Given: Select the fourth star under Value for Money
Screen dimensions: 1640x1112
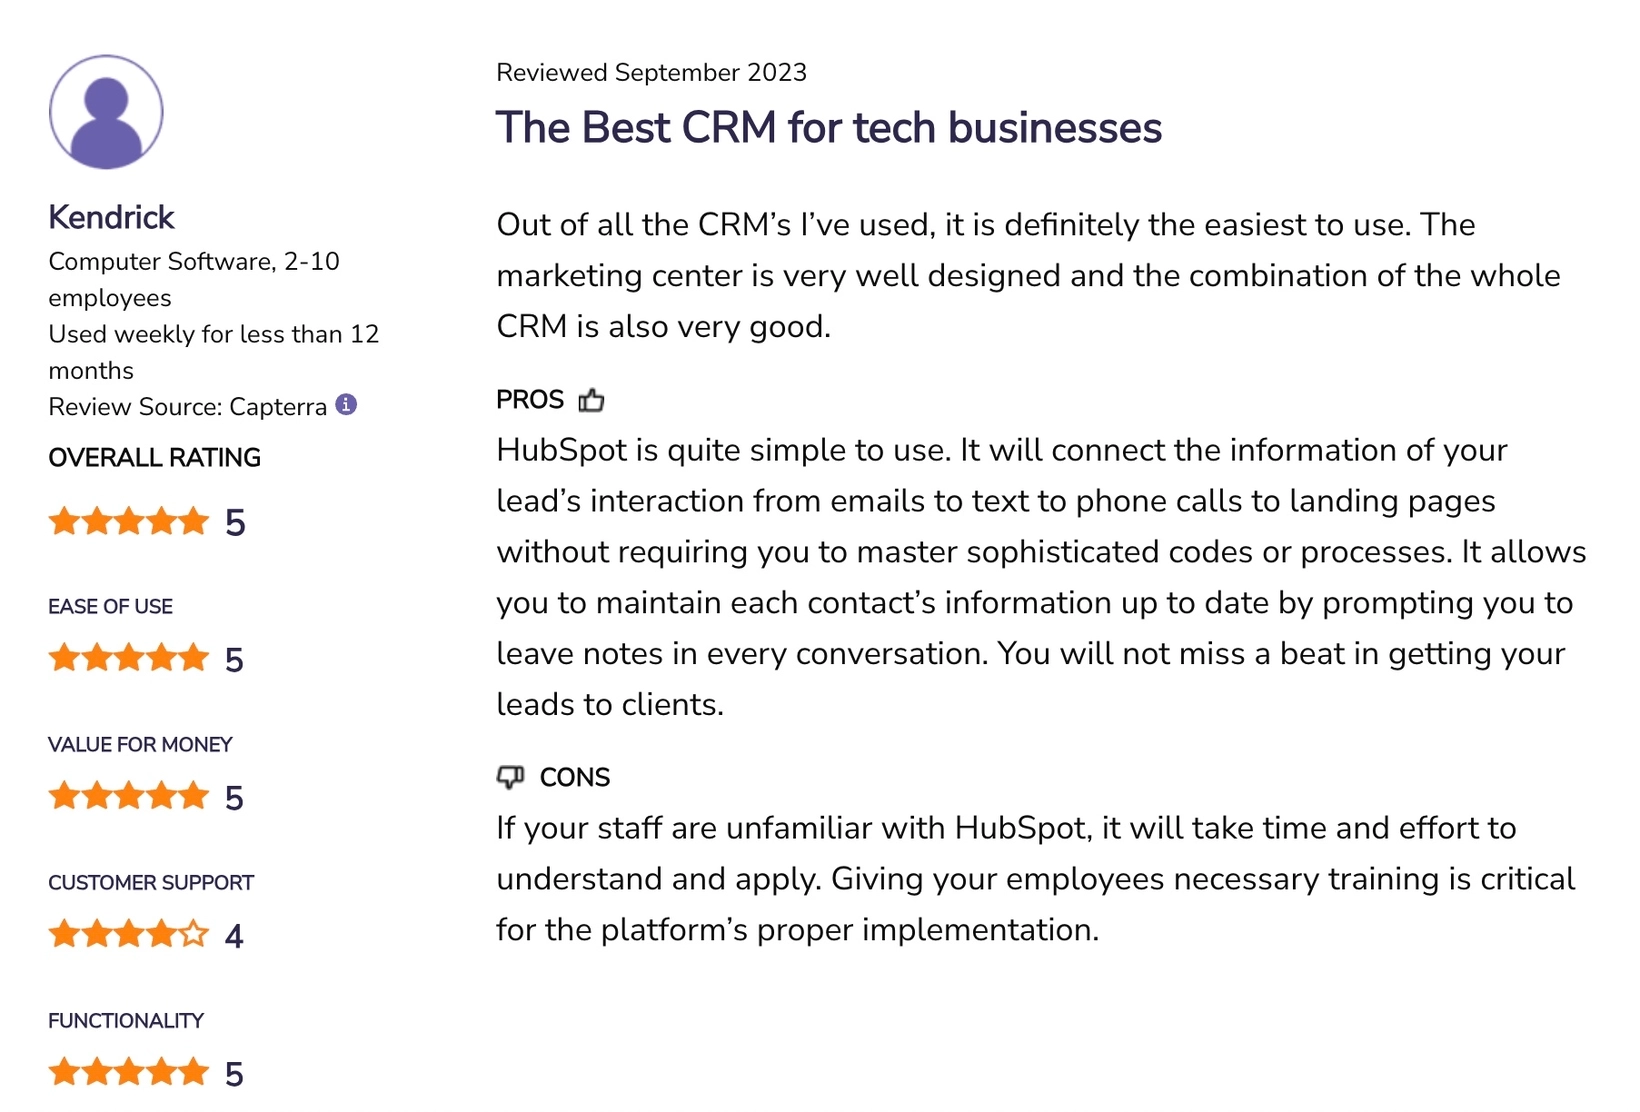Looking at the screenshot, I should click(161, 795).
